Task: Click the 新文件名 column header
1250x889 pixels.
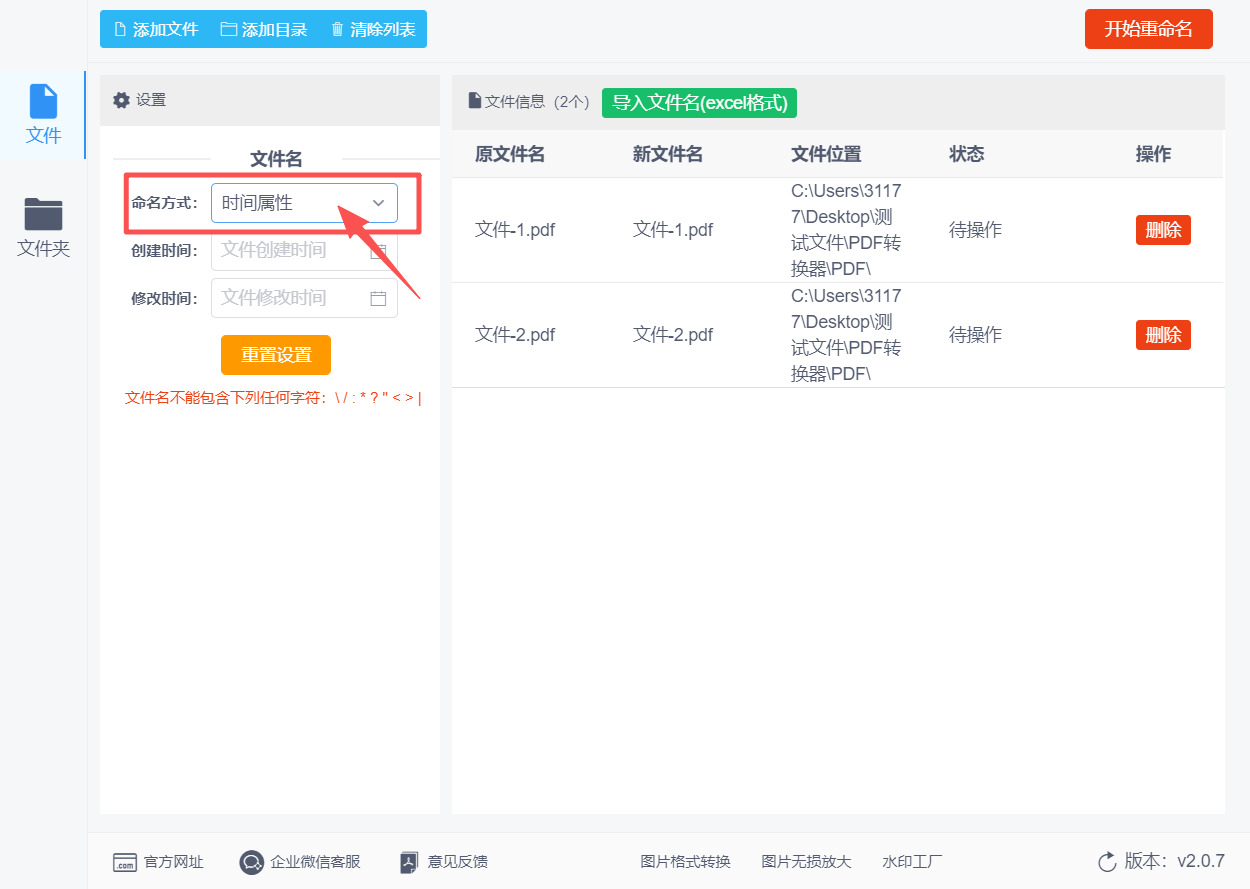Action: pyautogui.click(x=668, y=154)
